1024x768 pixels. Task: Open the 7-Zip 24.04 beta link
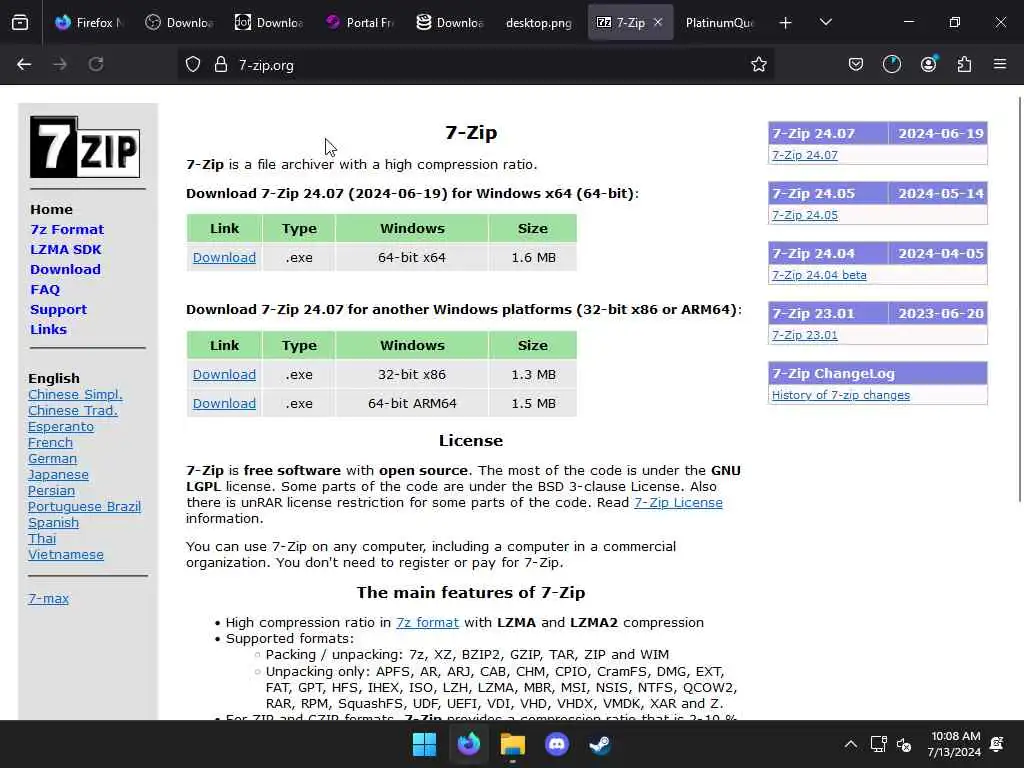tap(819, 275)
